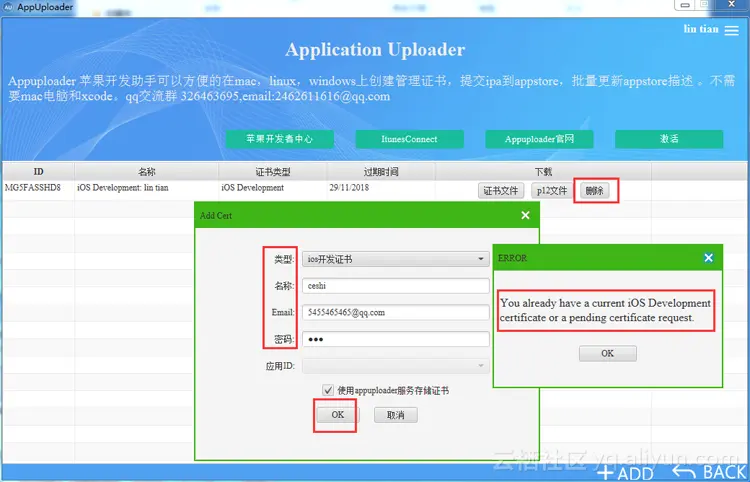
Task: Open the 应用ID dropdown
Action: click(x=396, y=366)
